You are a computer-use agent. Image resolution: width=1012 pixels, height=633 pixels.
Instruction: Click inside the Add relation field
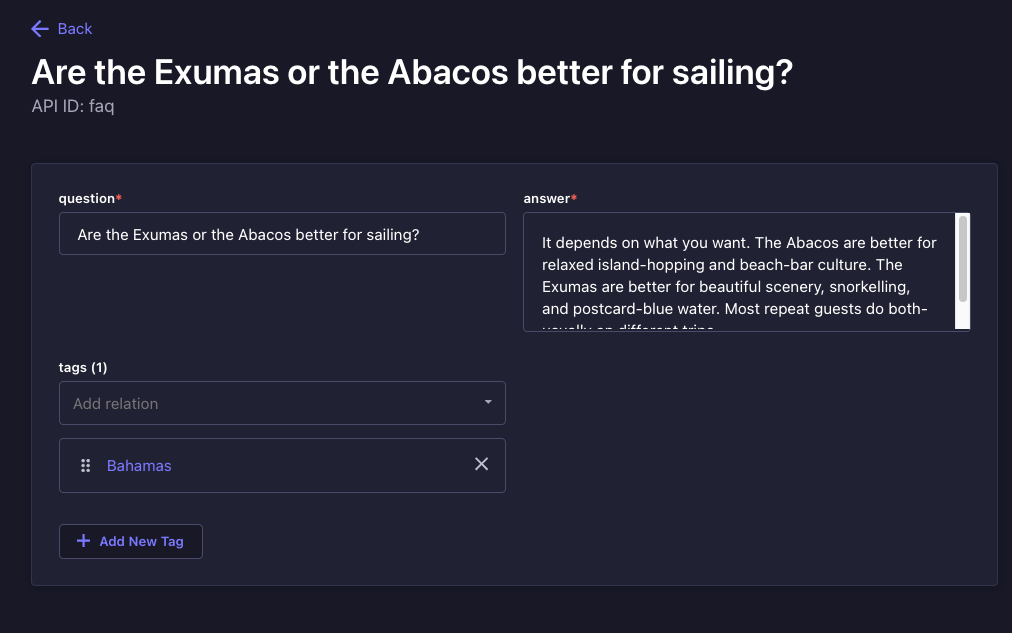282,403
